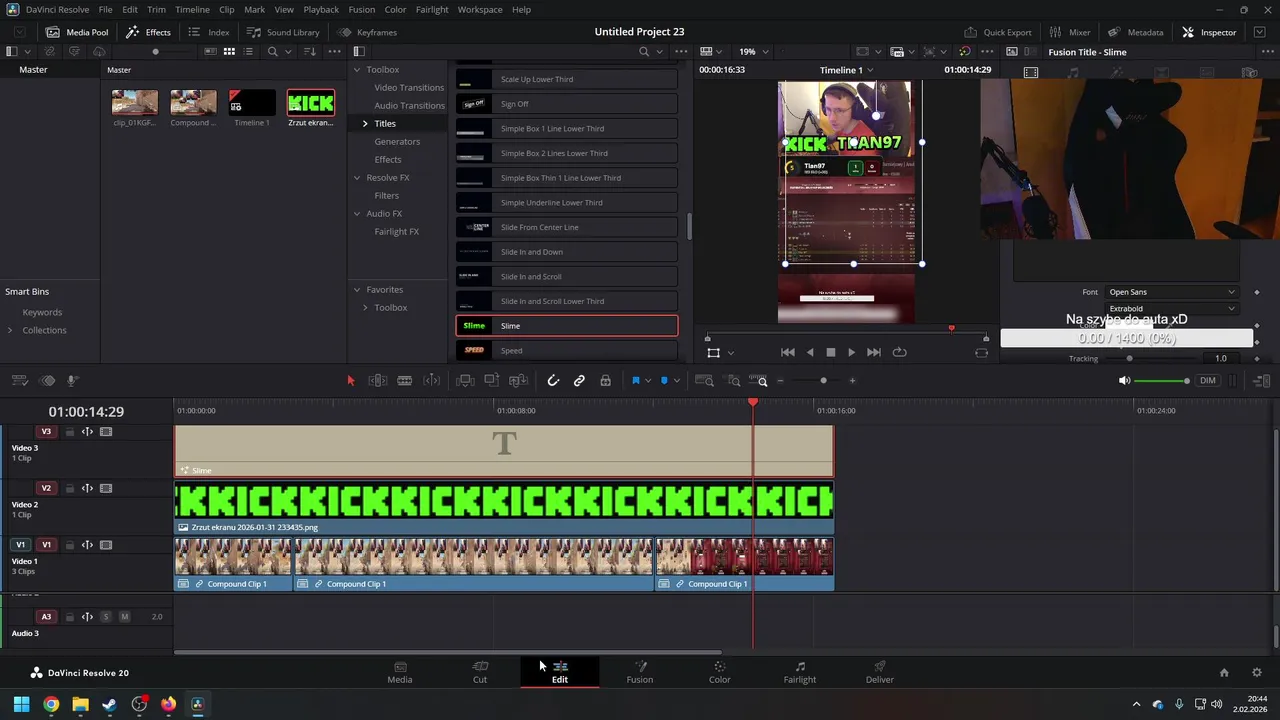This screenshot has width=1280, height=720.
Task: Play forward in the timeline viewer
Action: tap(851, 352)
